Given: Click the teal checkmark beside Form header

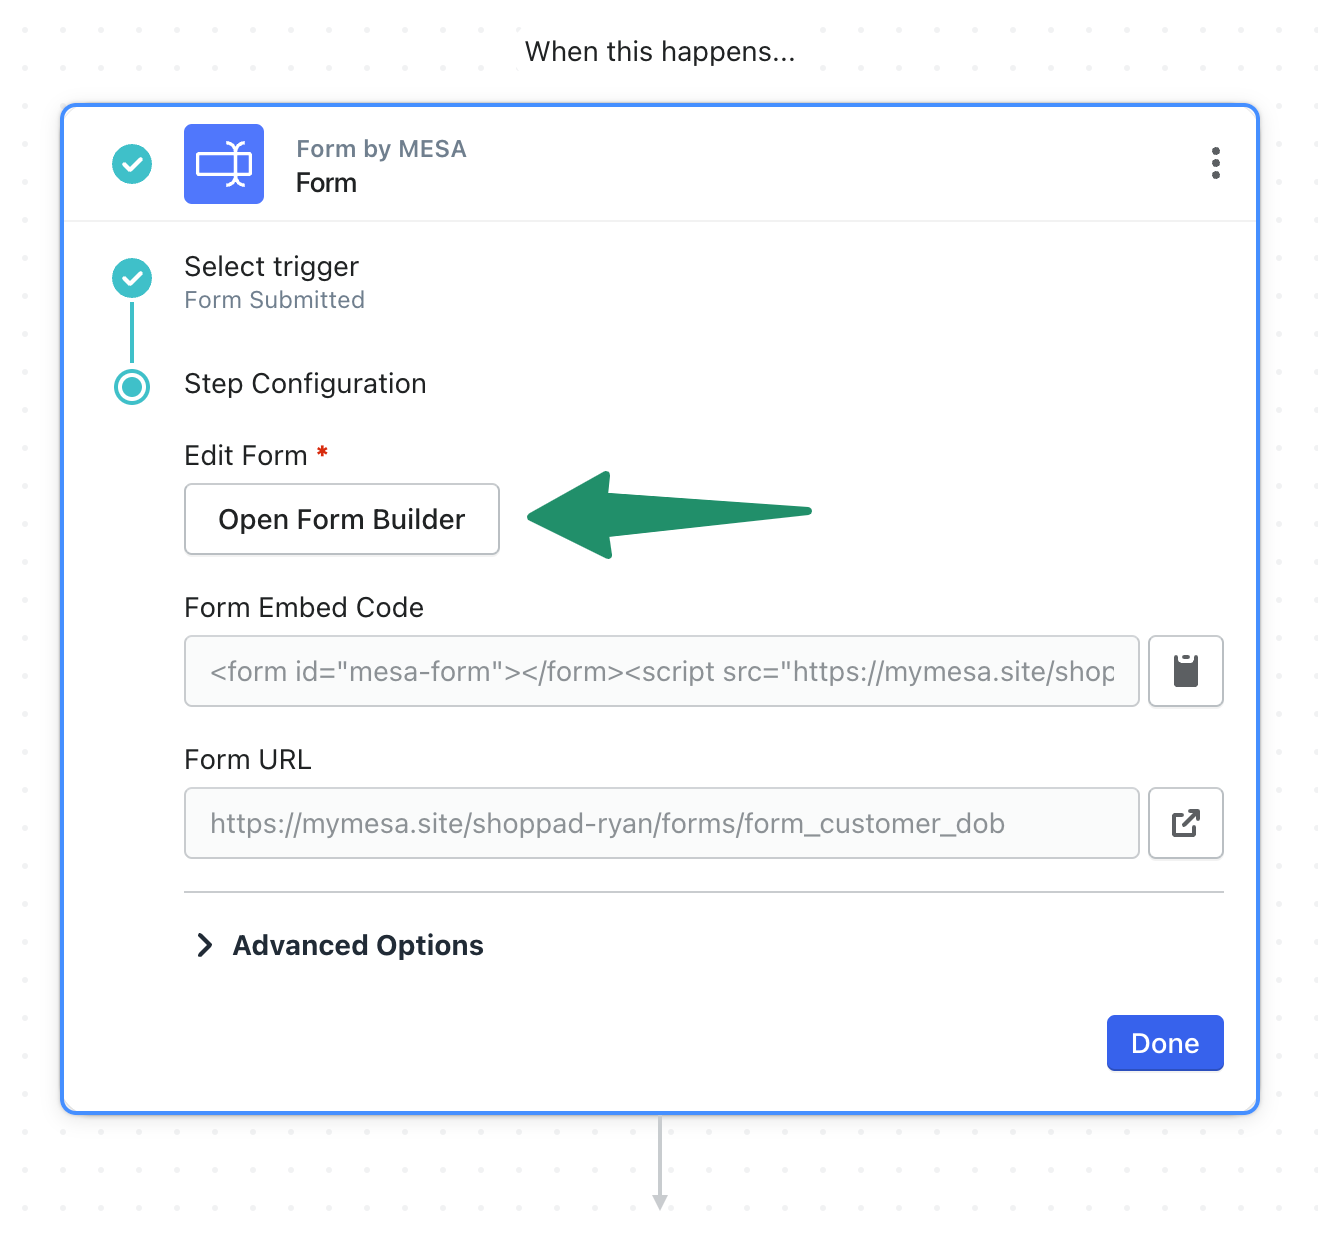Looking at the screenshot, I should coord(132,164).
